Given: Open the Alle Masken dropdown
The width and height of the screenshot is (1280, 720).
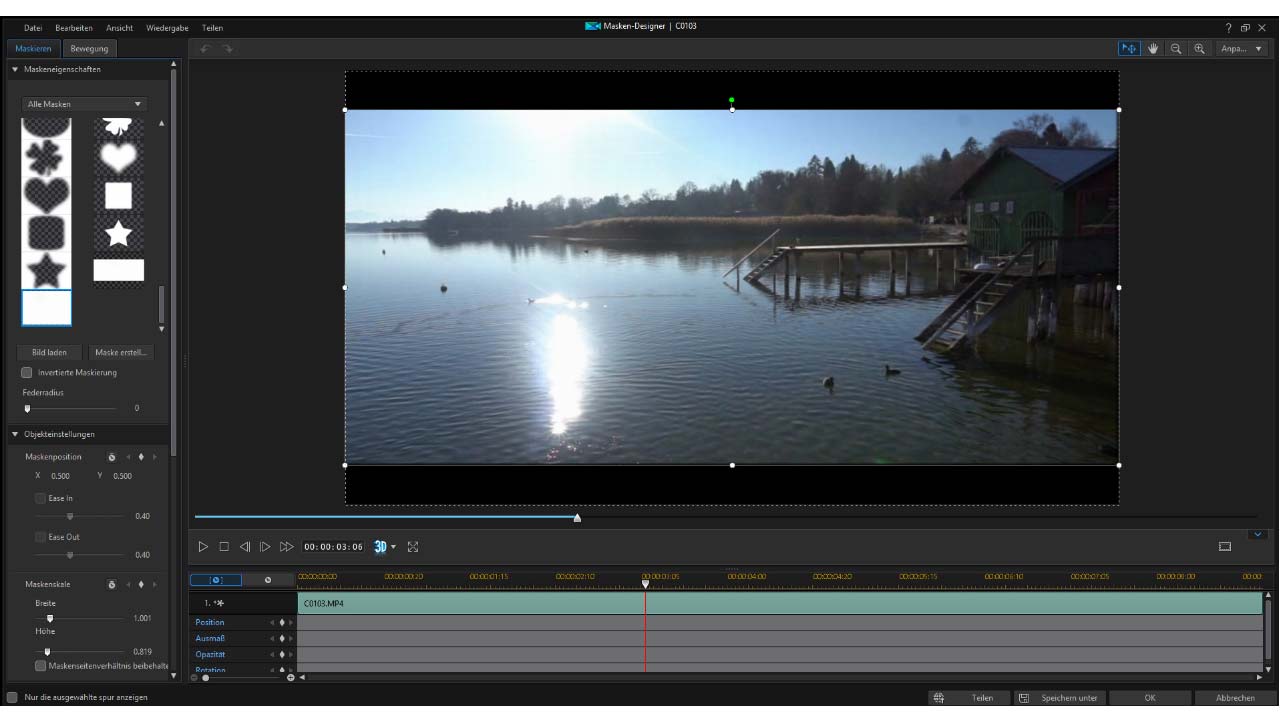Looking at the screenshot, I should [84, 104].
